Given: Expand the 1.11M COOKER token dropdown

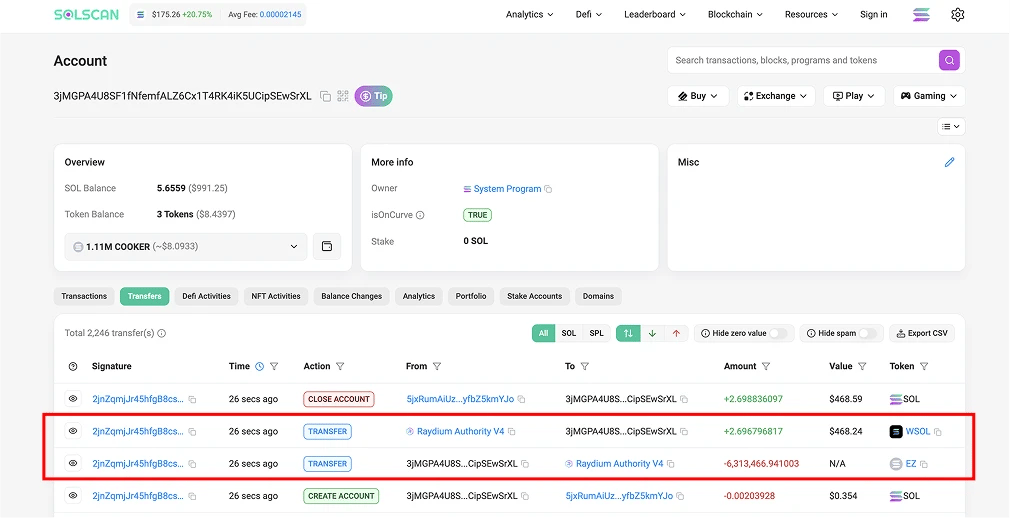Looking at the screenshot, I should coord(186,247).
